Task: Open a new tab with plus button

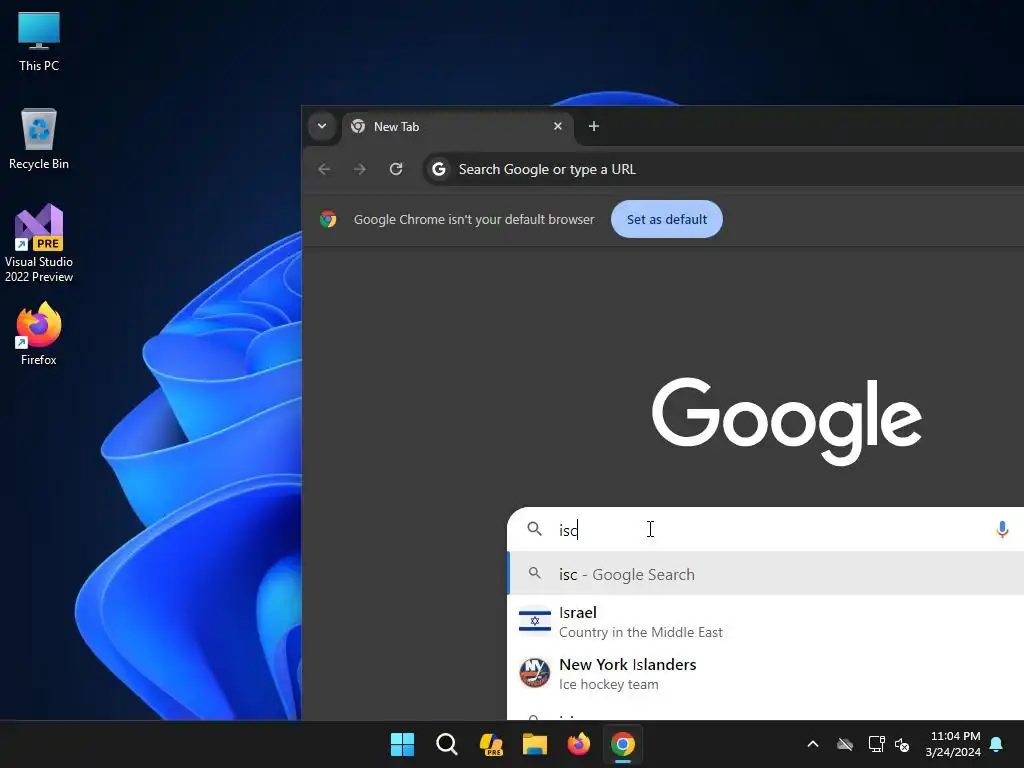Action: coord(594,126)
